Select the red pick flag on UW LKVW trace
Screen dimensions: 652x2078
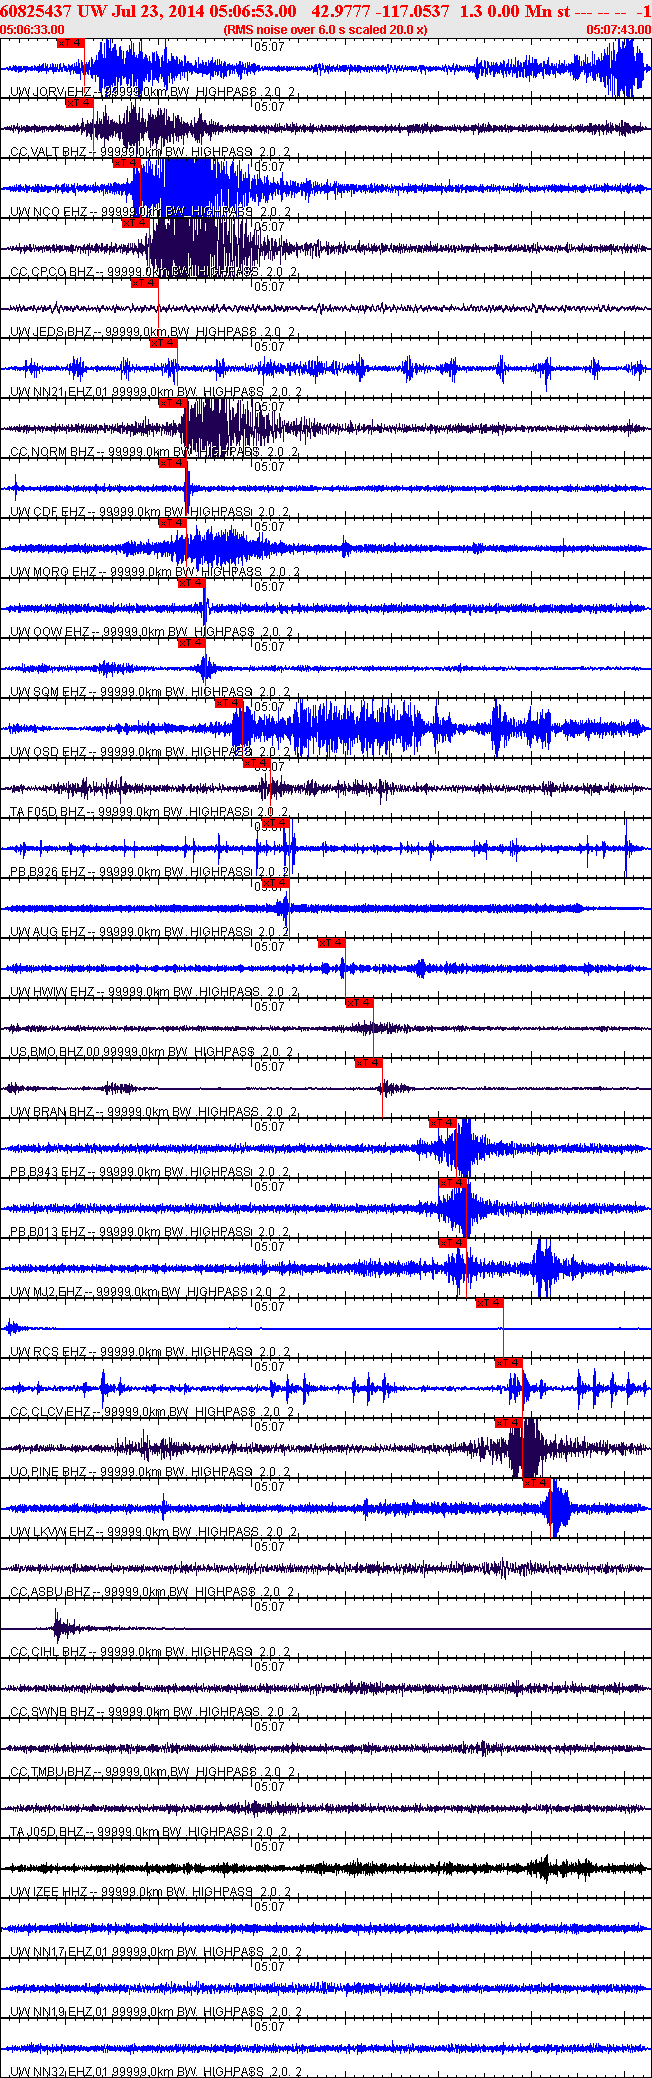click(537, 1483)
